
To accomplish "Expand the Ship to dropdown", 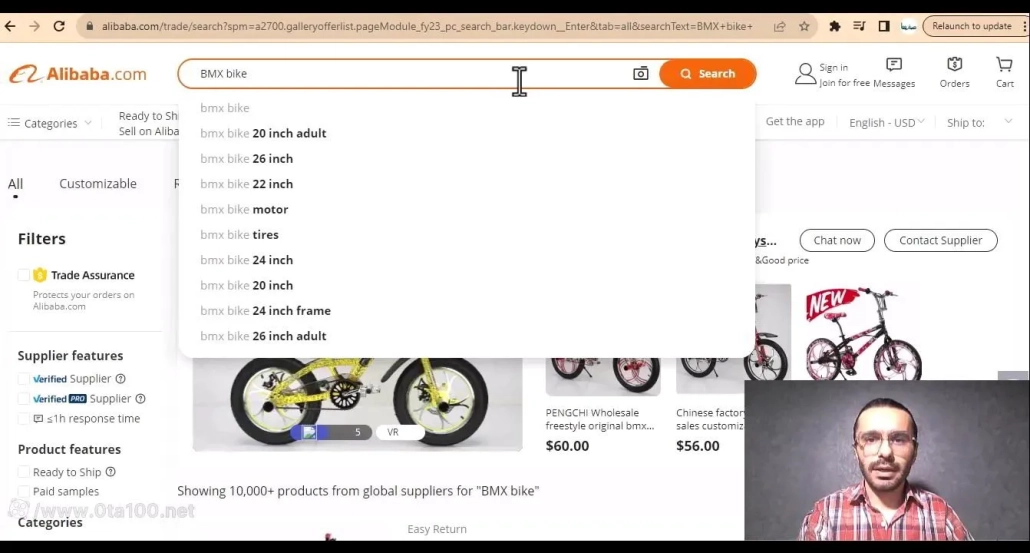I will click(x=979, y=122).
